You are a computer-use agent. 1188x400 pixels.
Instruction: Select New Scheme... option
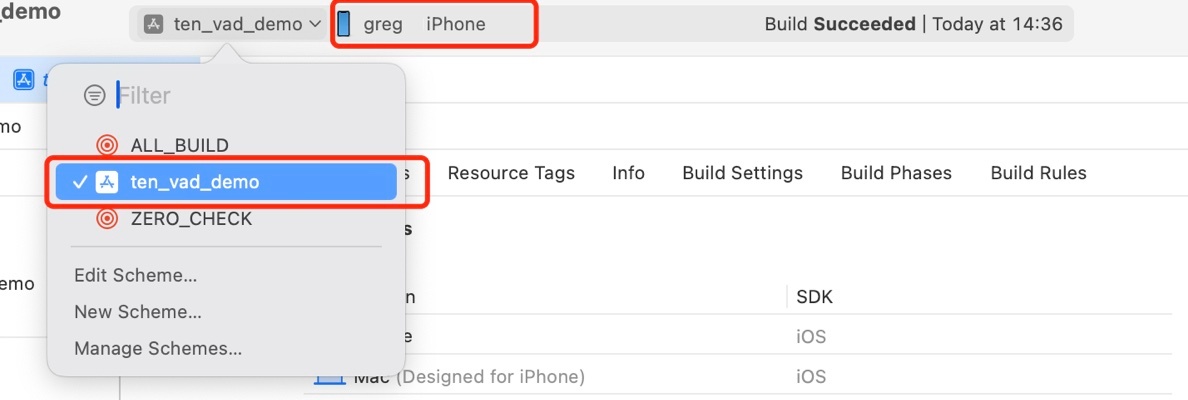point(138,312)
